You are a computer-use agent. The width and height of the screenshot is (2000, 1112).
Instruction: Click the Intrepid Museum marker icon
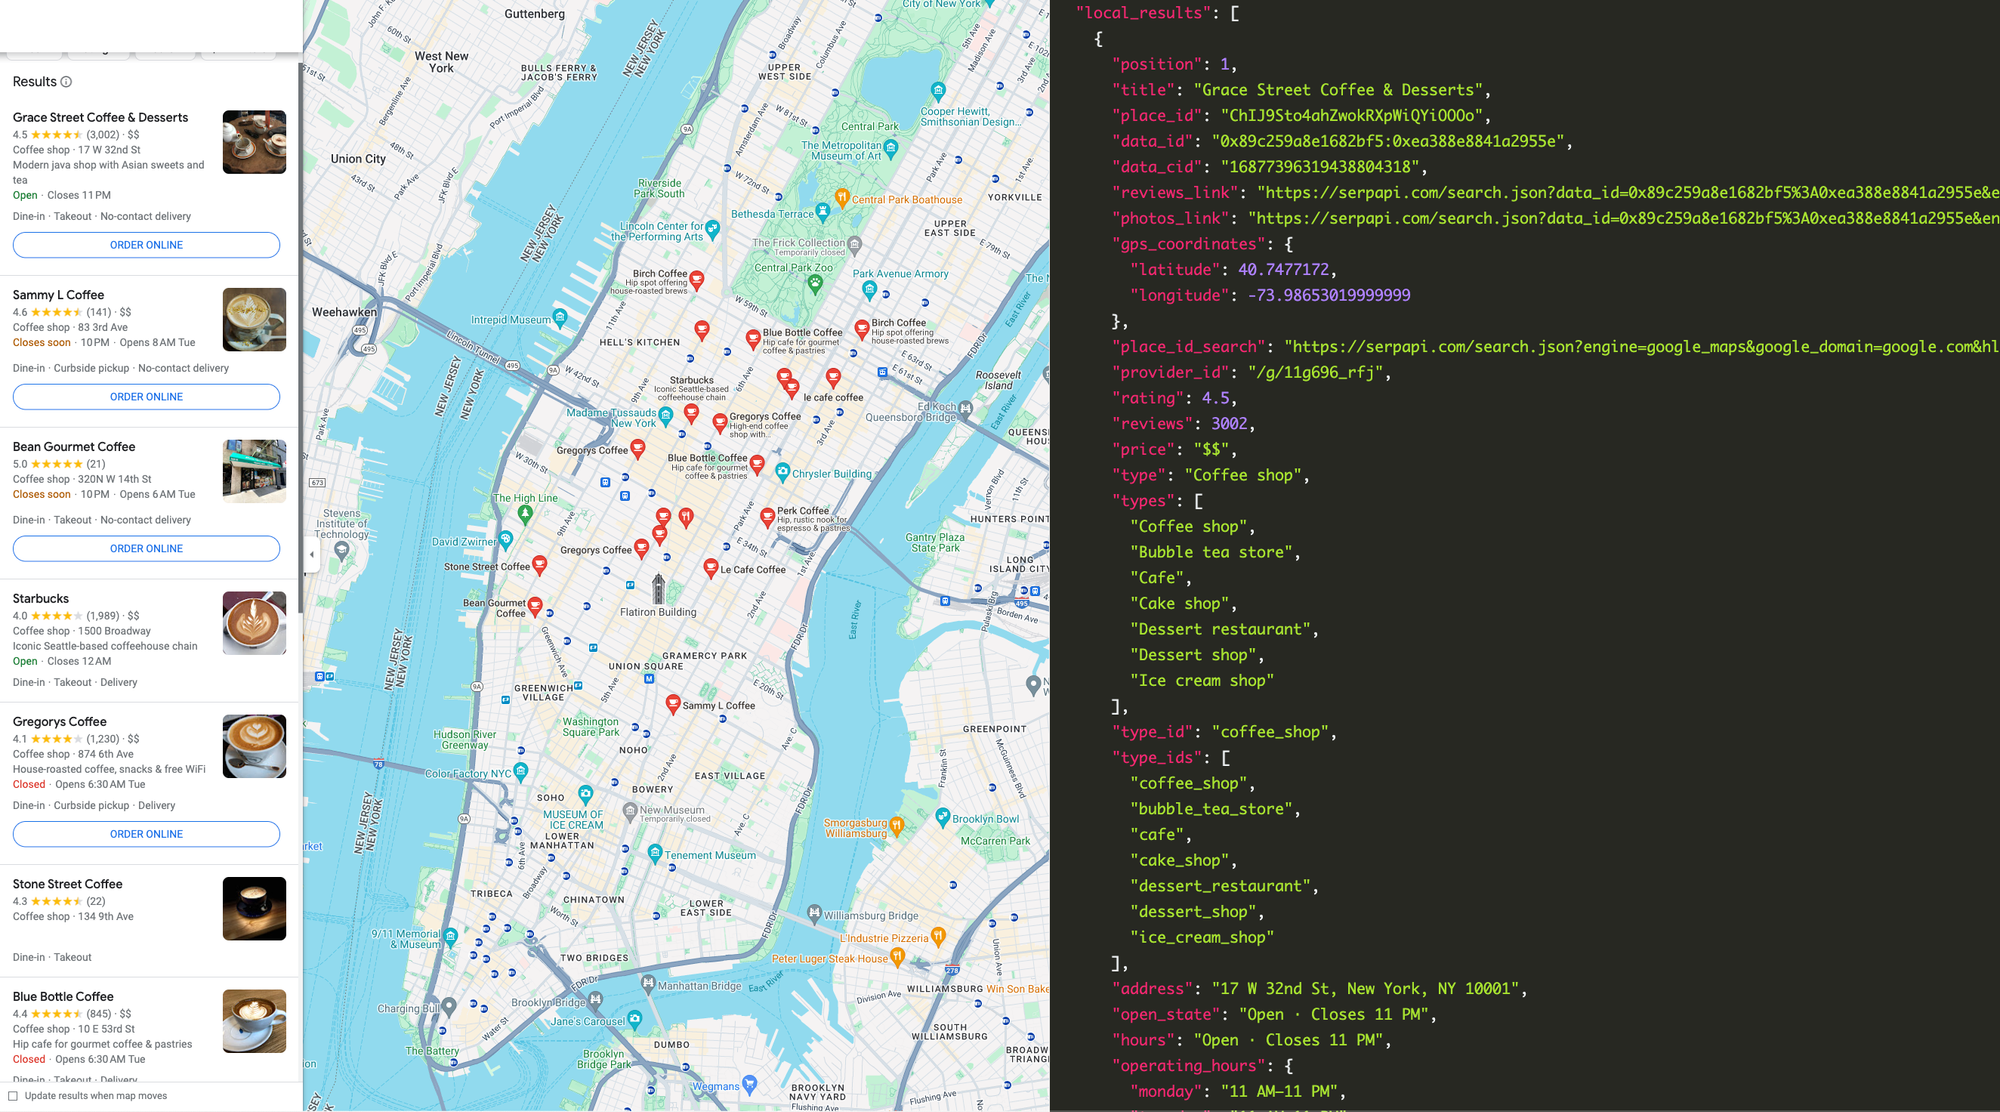(x=560, y=317)
